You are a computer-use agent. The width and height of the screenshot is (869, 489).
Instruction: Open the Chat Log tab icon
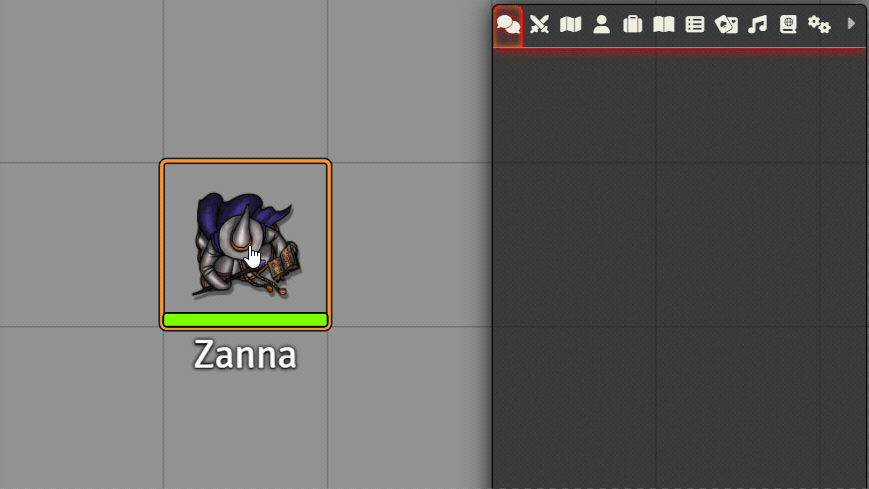(x=508, y=25)
